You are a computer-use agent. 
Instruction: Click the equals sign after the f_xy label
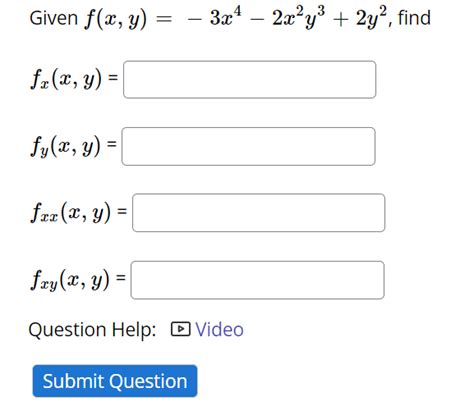click(121, 278)
